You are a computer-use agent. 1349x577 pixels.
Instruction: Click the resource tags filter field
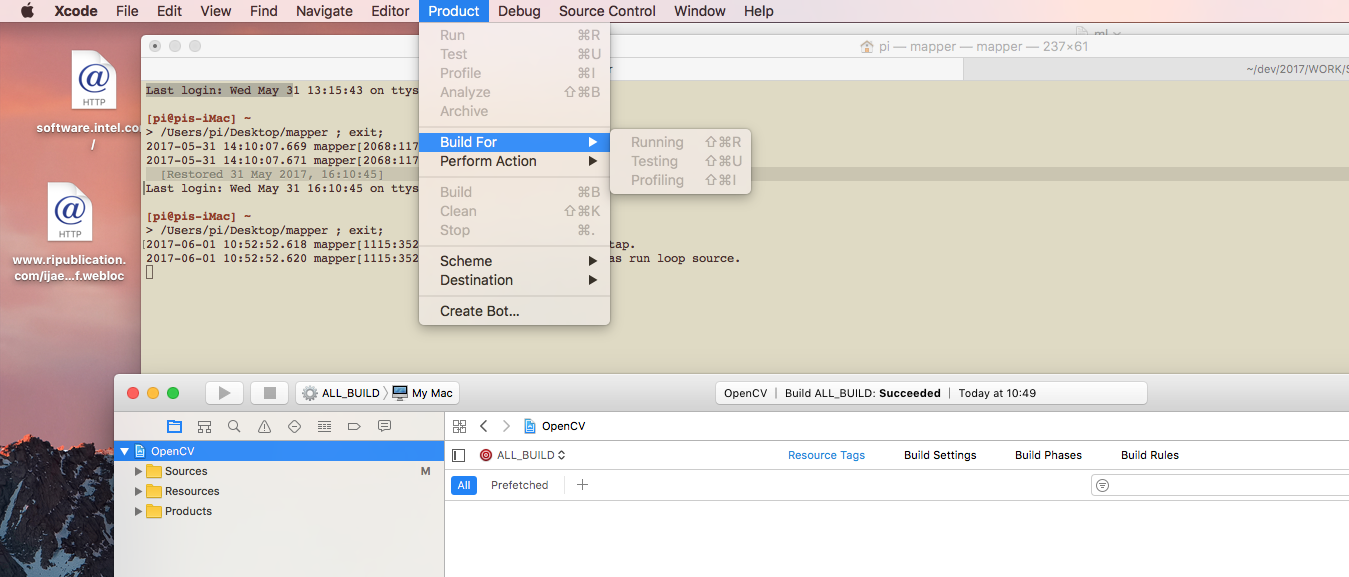click(x=1220, y=485)
